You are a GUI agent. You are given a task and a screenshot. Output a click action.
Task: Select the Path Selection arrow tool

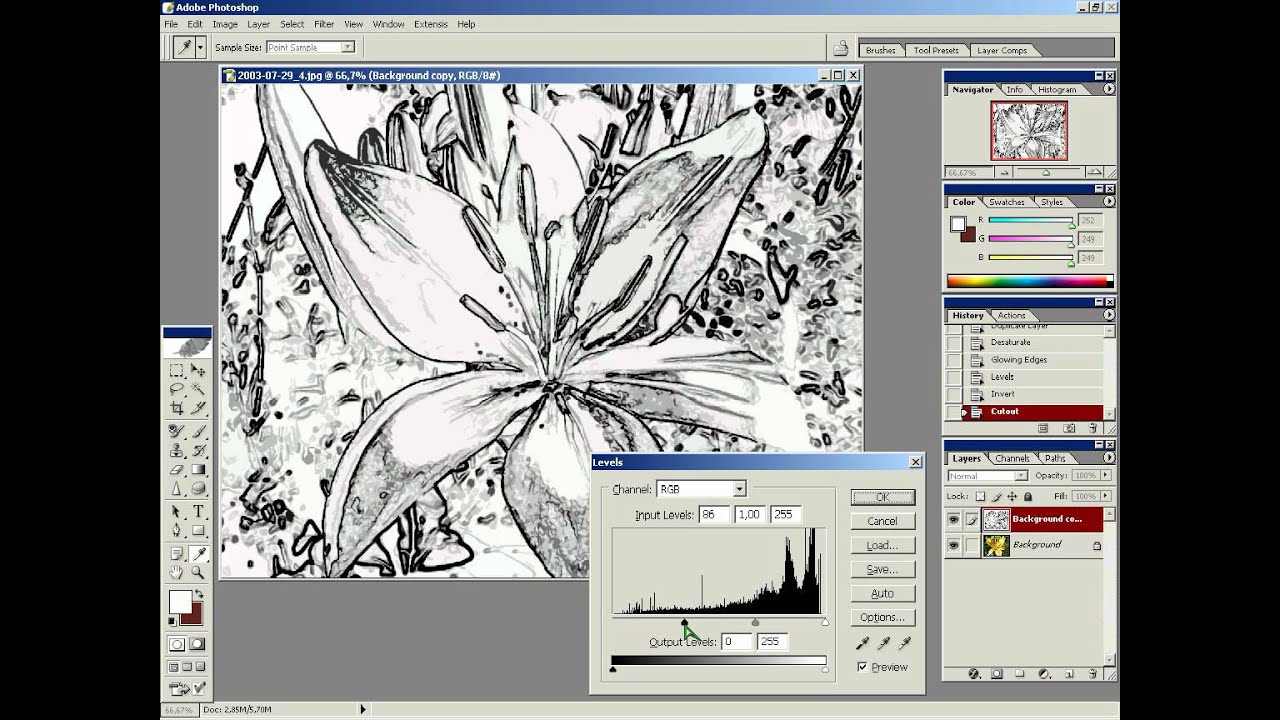pos(177,511)
